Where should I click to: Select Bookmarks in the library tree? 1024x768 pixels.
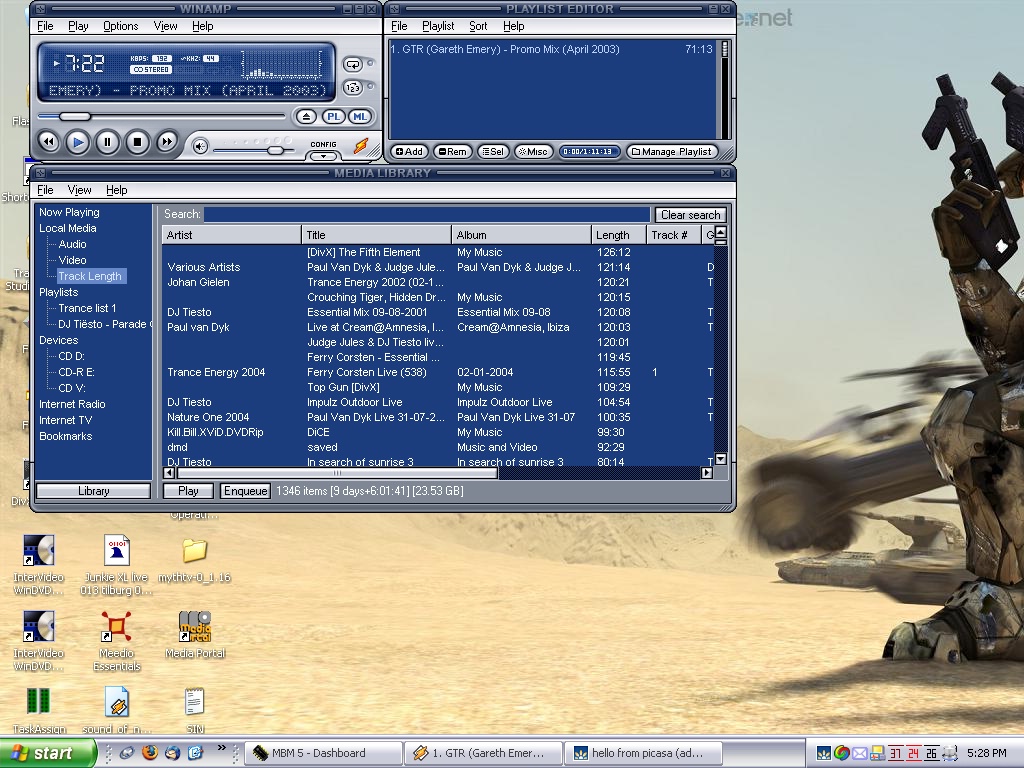(x=65, y=436)
